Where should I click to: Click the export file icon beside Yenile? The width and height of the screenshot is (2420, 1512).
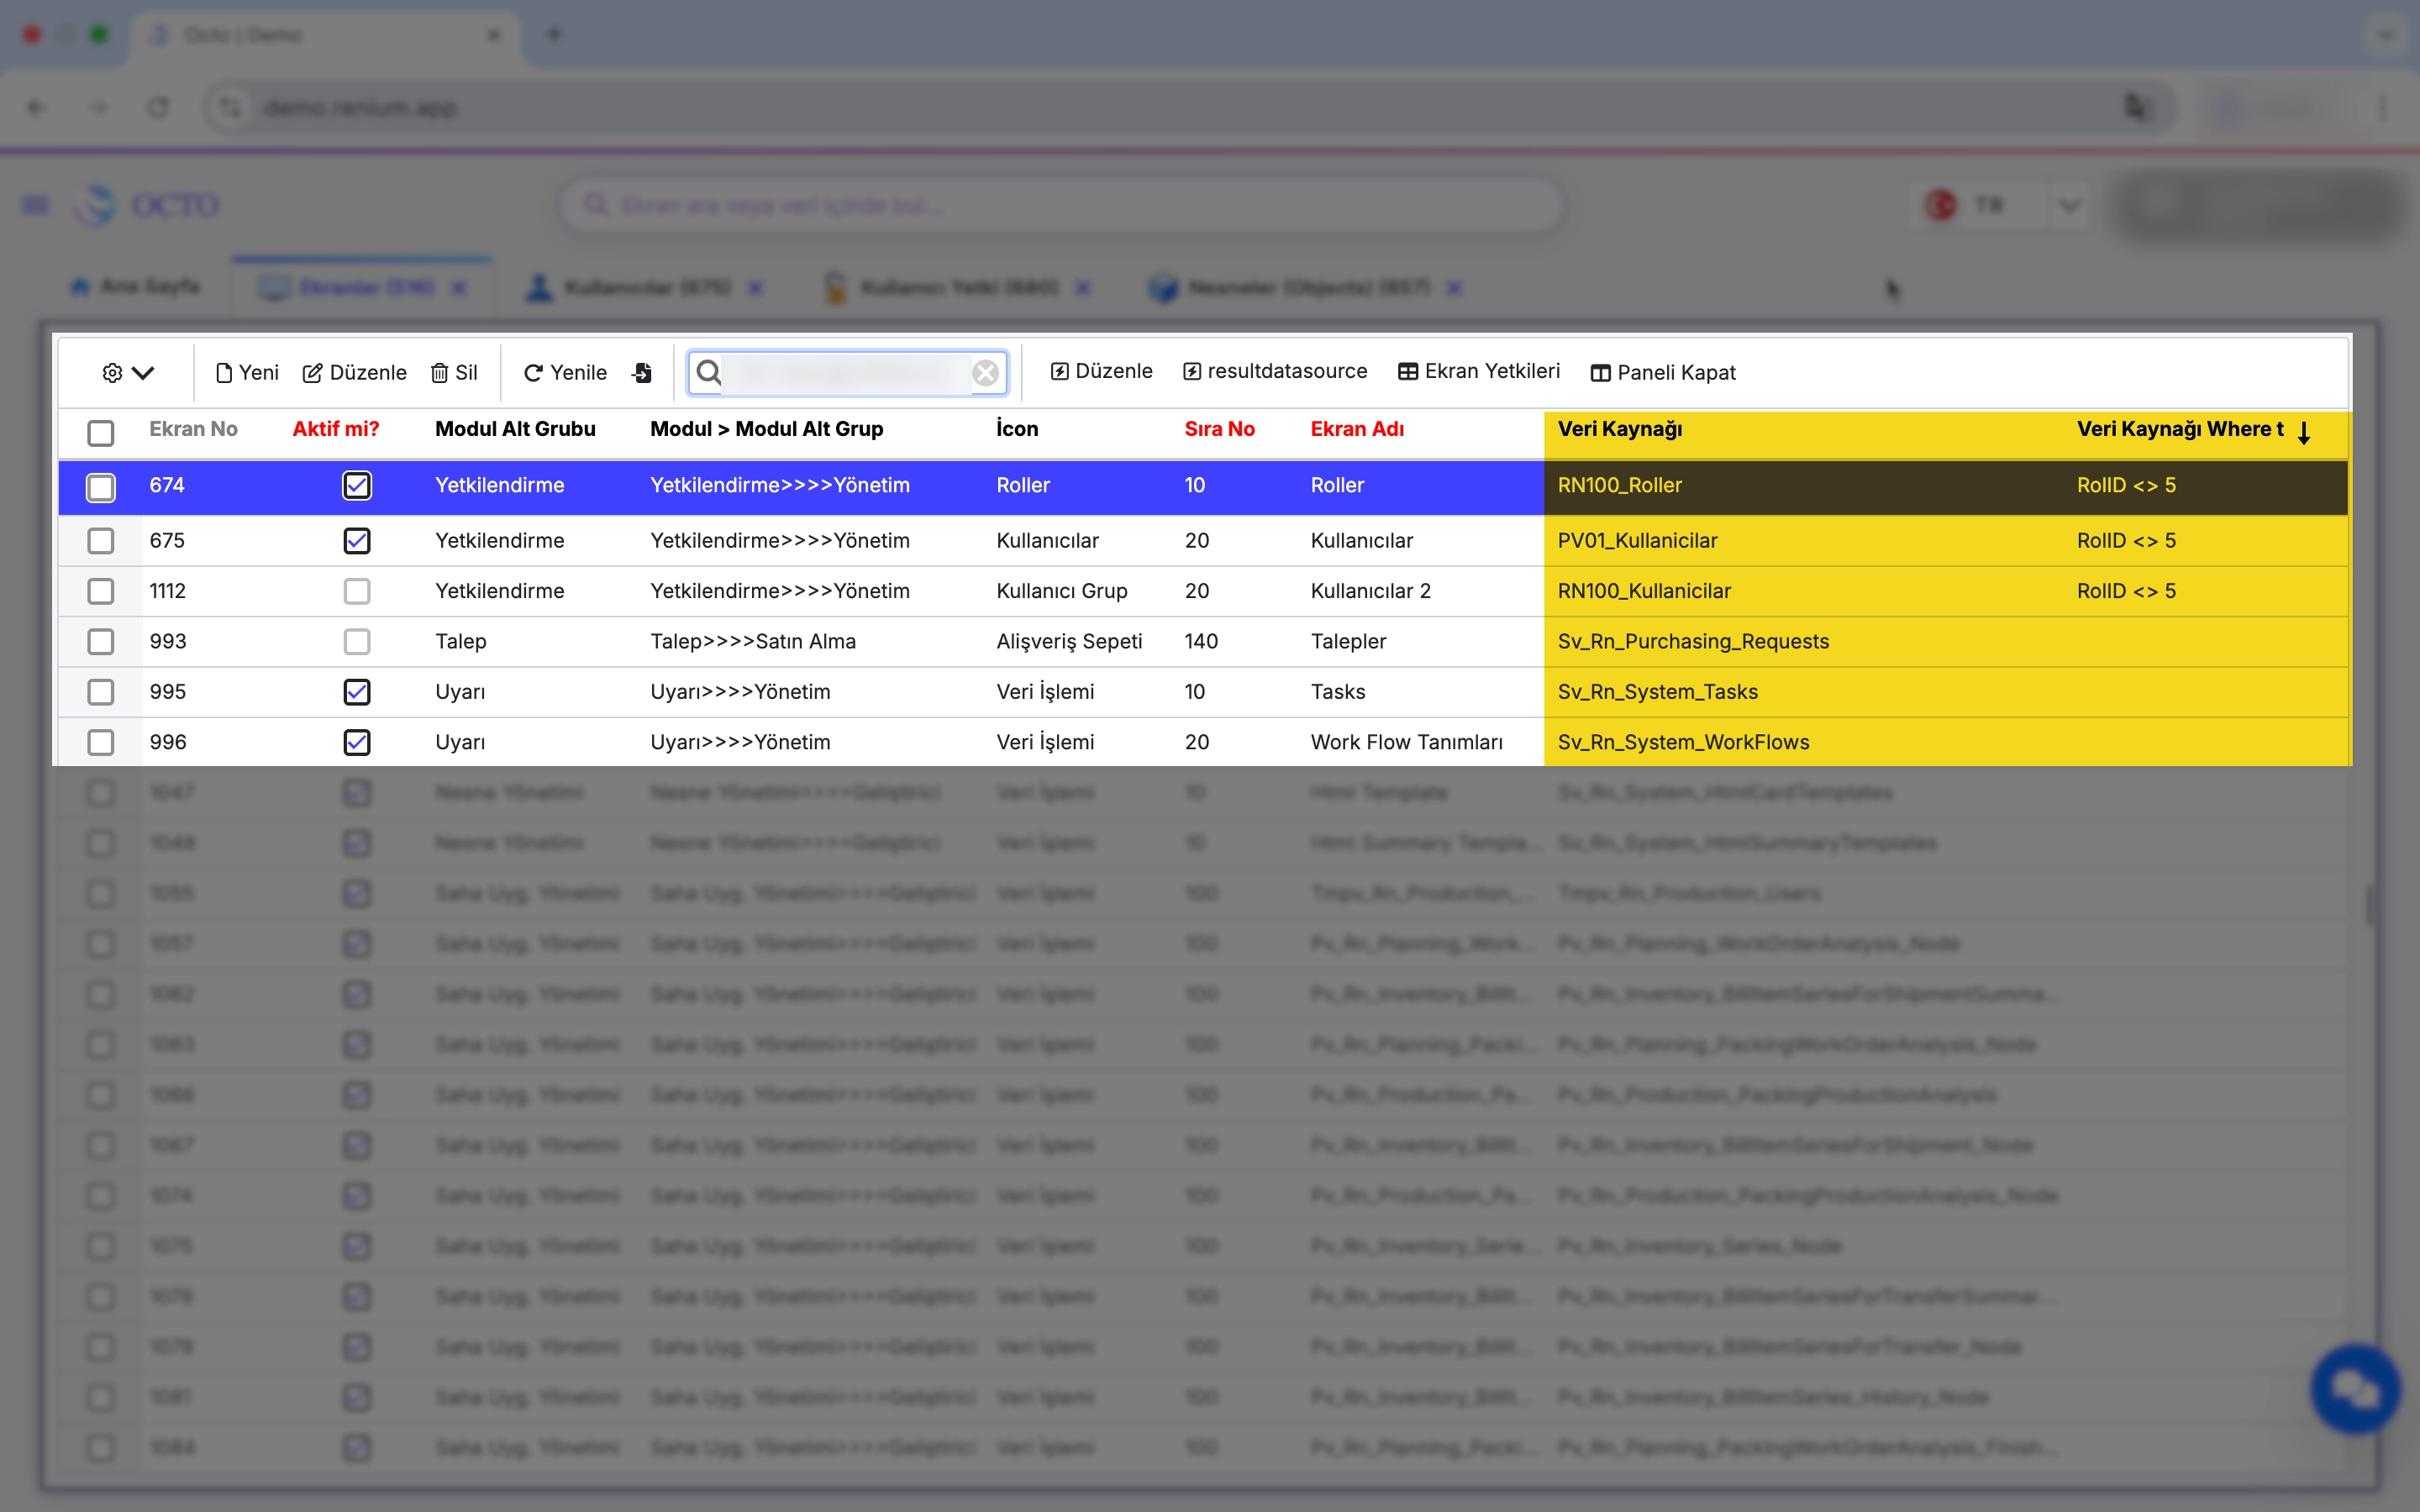(642, 373)
